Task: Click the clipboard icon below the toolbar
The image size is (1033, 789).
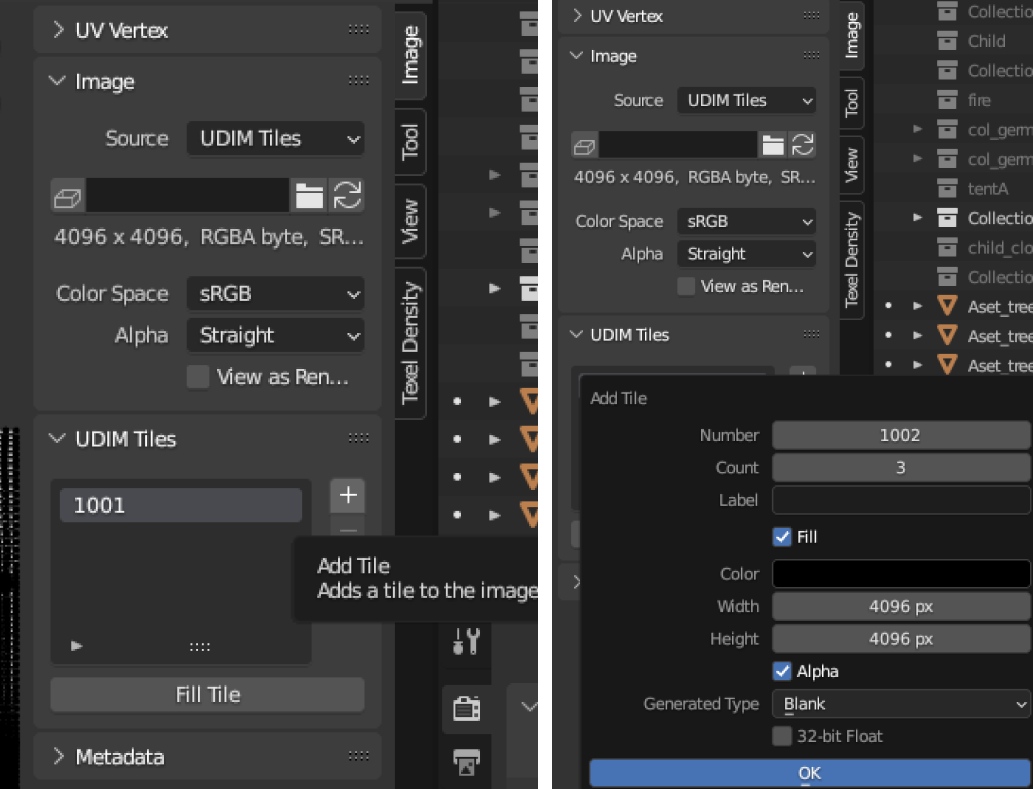Action: tap(467, 708)
